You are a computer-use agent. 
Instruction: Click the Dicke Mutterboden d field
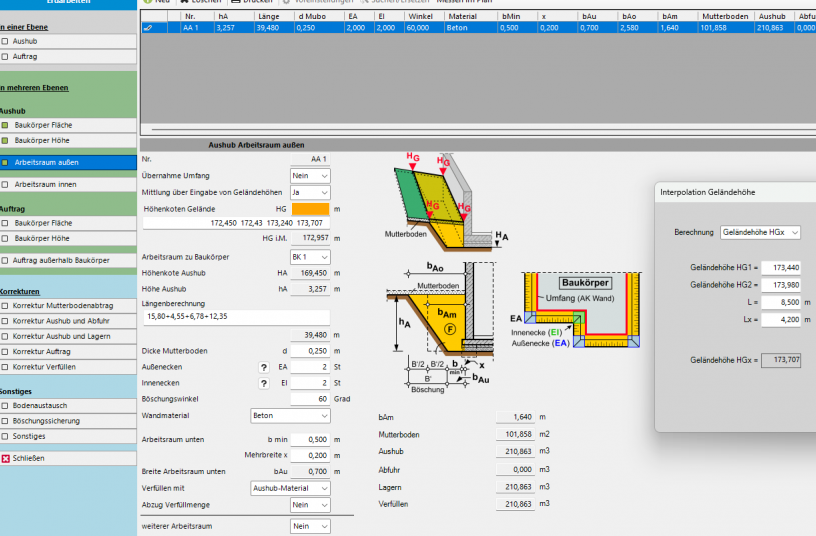click(310, 351)
